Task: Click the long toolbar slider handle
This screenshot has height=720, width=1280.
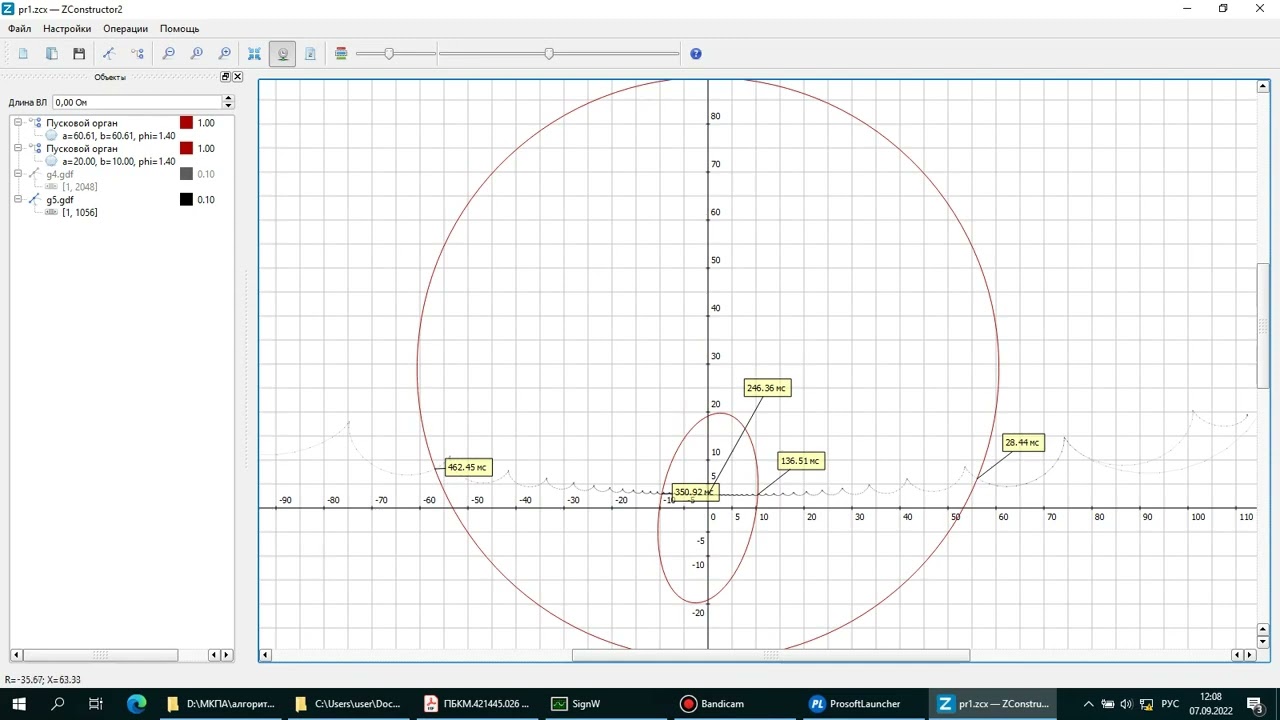Action: (549, 54)
